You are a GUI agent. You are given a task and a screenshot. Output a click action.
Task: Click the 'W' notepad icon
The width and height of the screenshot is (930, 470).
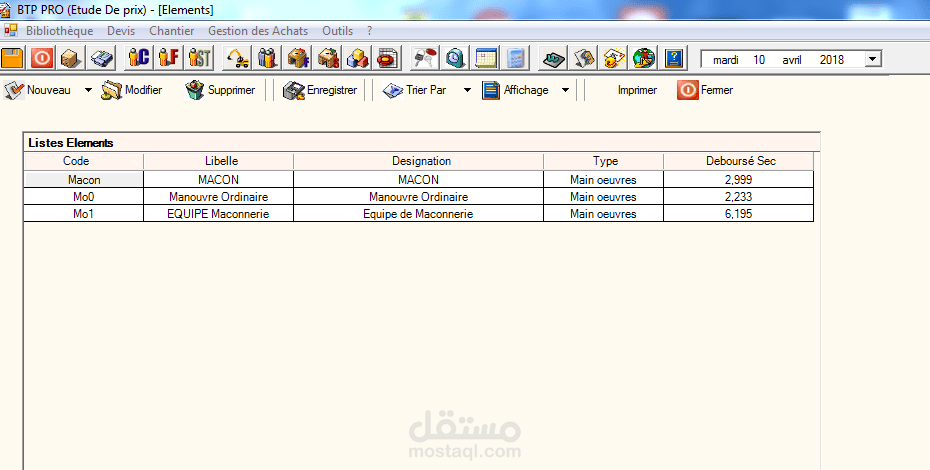pyautogui.click(x=554, y=58)
